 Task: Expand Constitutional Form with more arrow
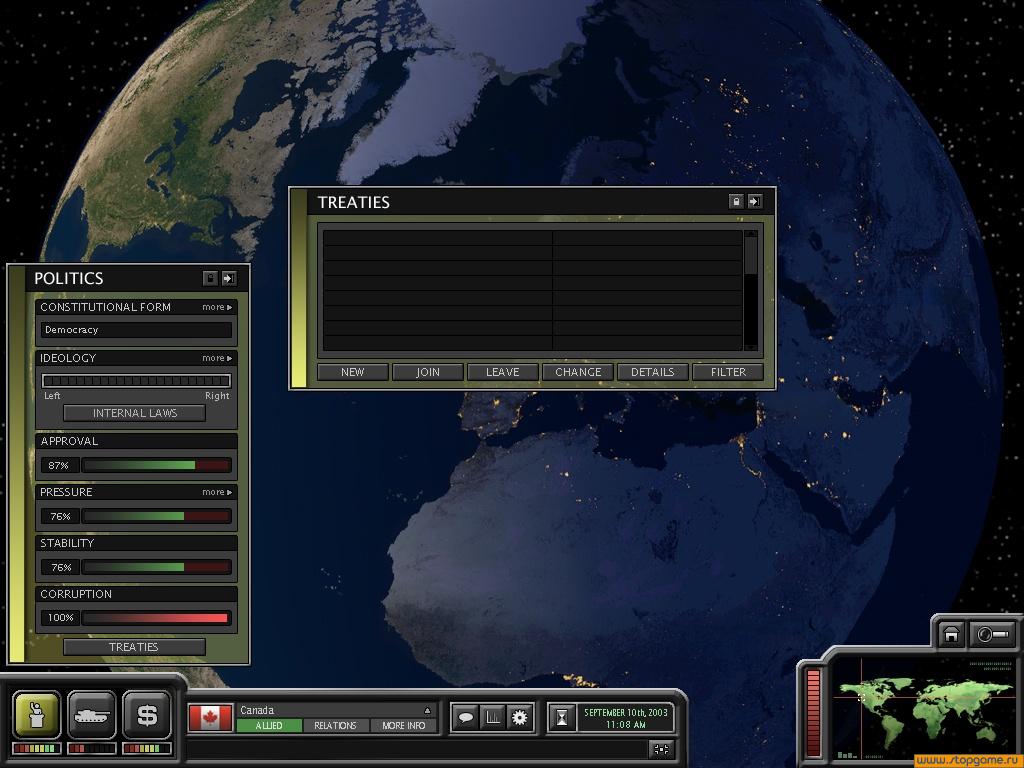pos(217,307)
